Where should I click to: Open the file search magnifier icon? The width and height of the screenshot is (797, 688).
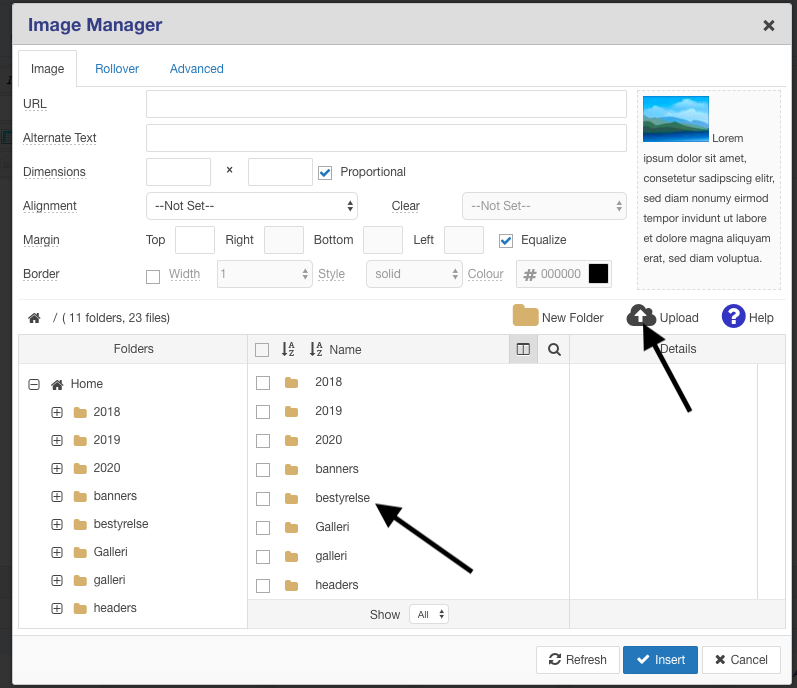554,349
